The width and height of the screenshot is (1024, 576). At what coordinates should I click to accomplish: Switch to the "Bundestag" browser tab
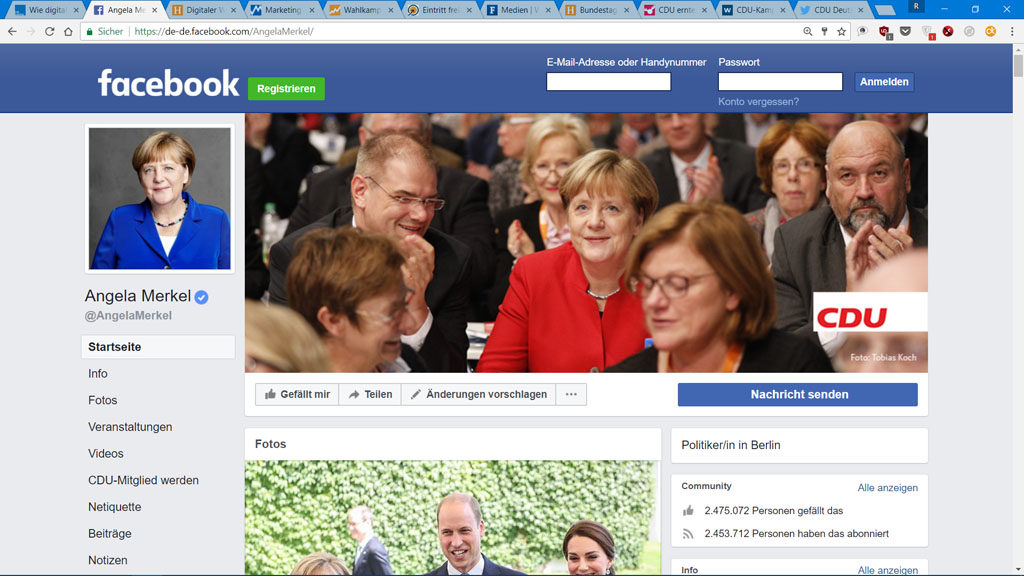point(595,9)
